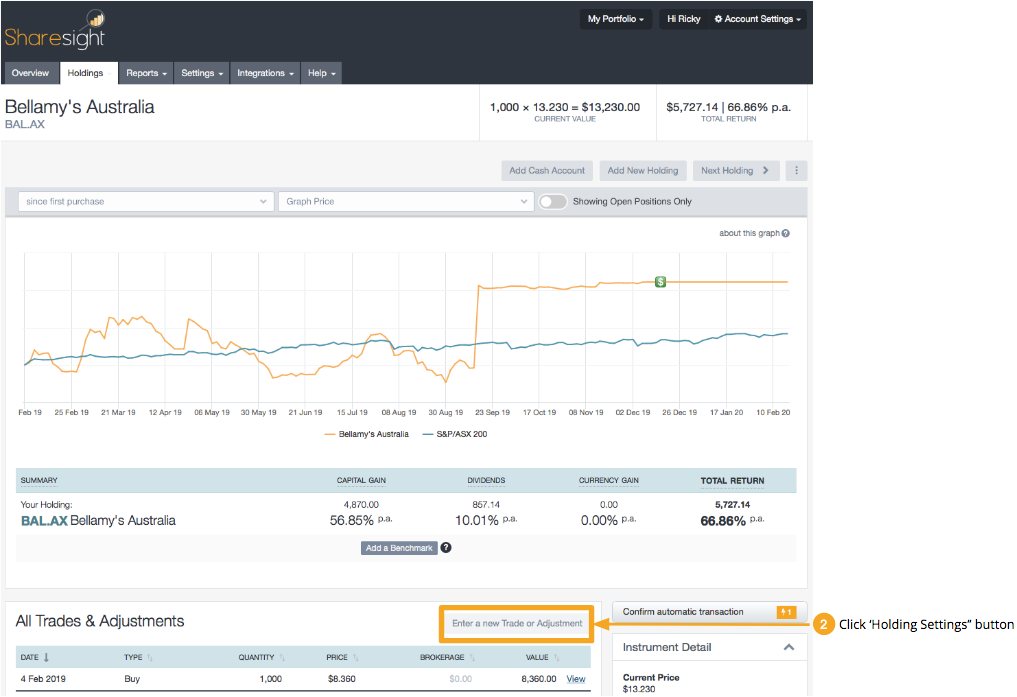The height and width of the screenshot is (697, 1017).
Task: Click the filter icon on the Type column
Action: tap(151, 656)
